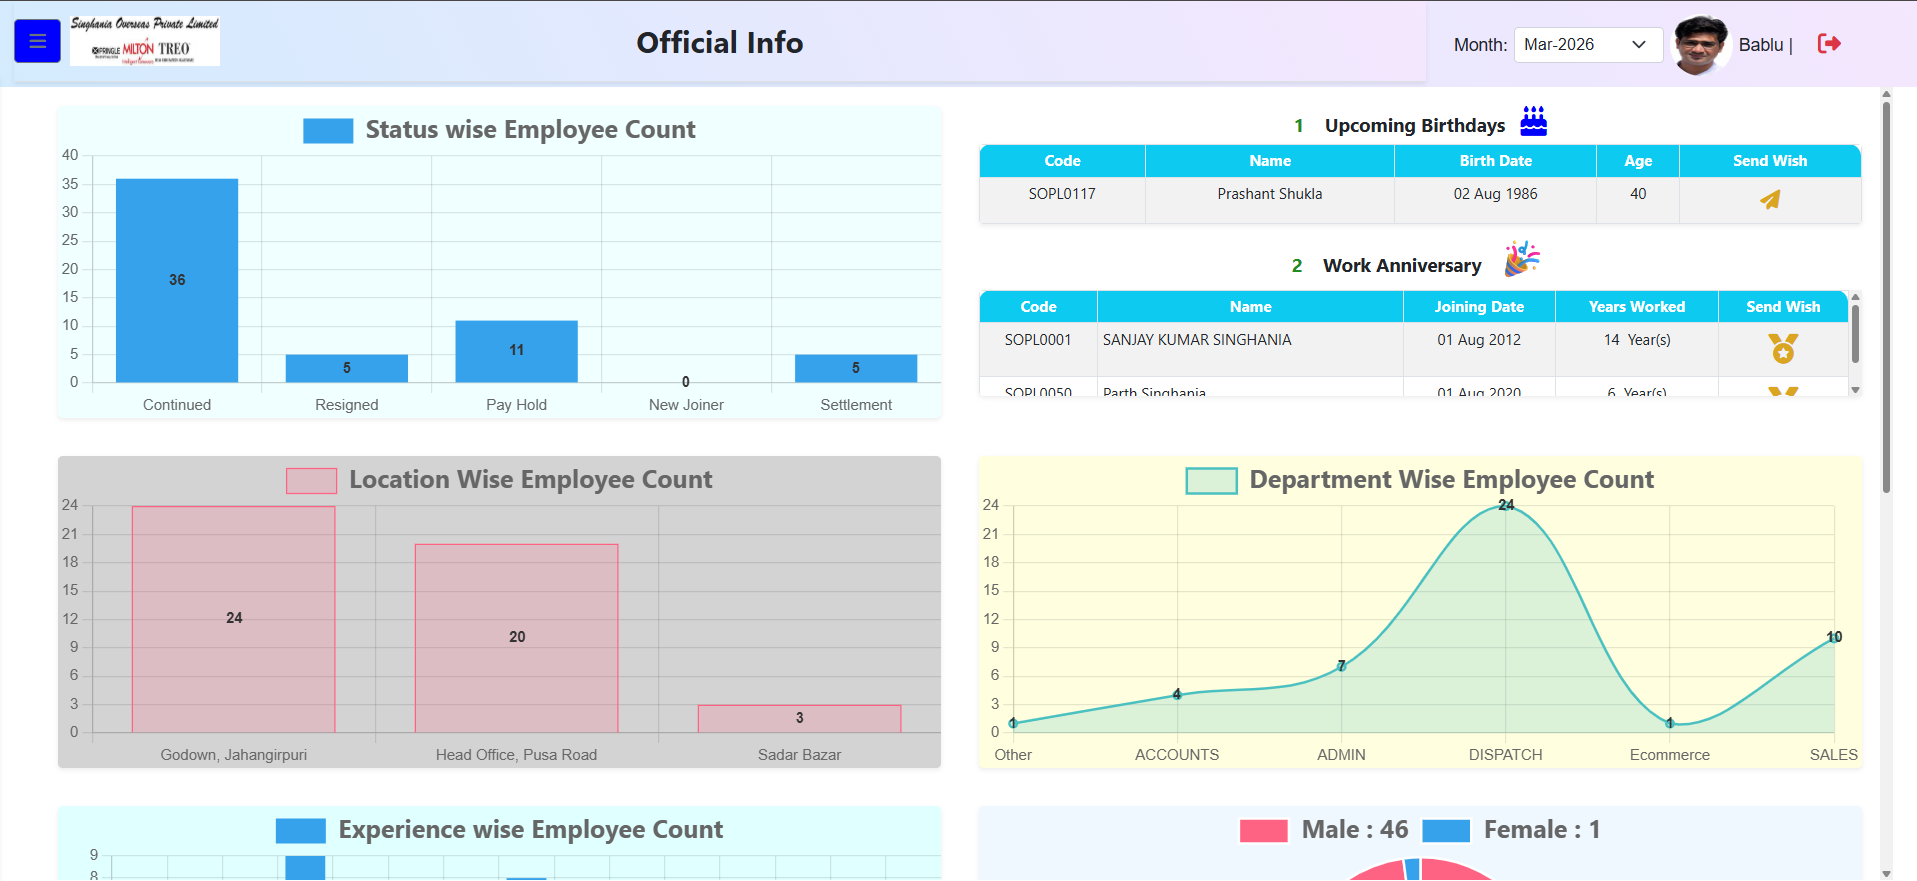The width and height of the screenshot is (1917, 881).
Task: Click the ADMIN data point
Action: tap(1341, 666)
